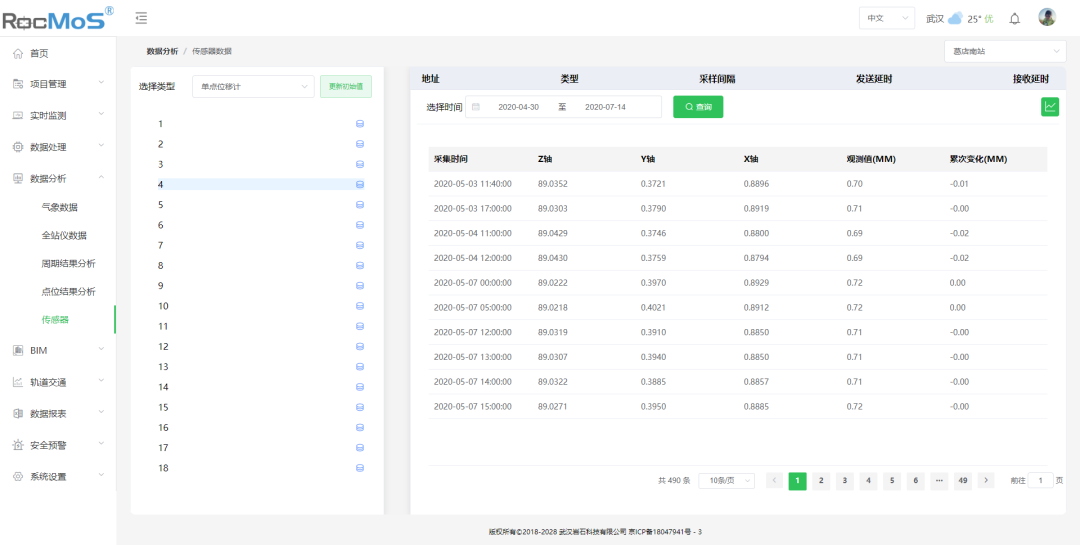The width and height of the screenshot is (1080, 545).
Task: Click end date 2020-07-14 field
Action: click(605, 107)
